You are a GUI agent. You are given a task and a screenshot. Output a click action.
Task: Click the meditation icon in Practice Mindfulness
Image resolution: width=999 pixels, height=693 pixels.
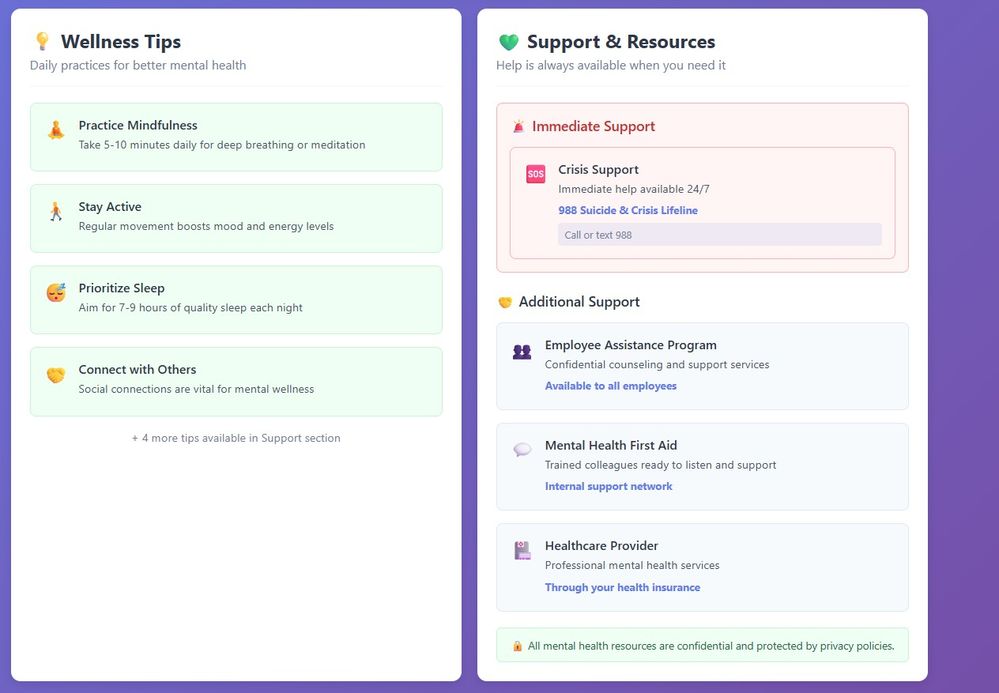tap(56, 130)
